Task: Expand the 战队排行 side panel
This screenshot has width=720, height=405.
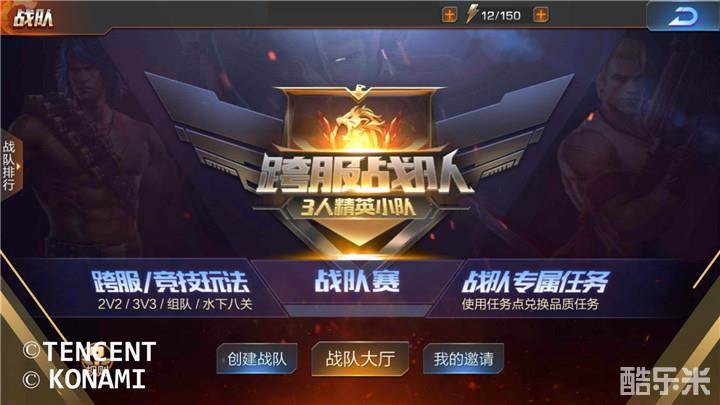Action: (10, 166)
